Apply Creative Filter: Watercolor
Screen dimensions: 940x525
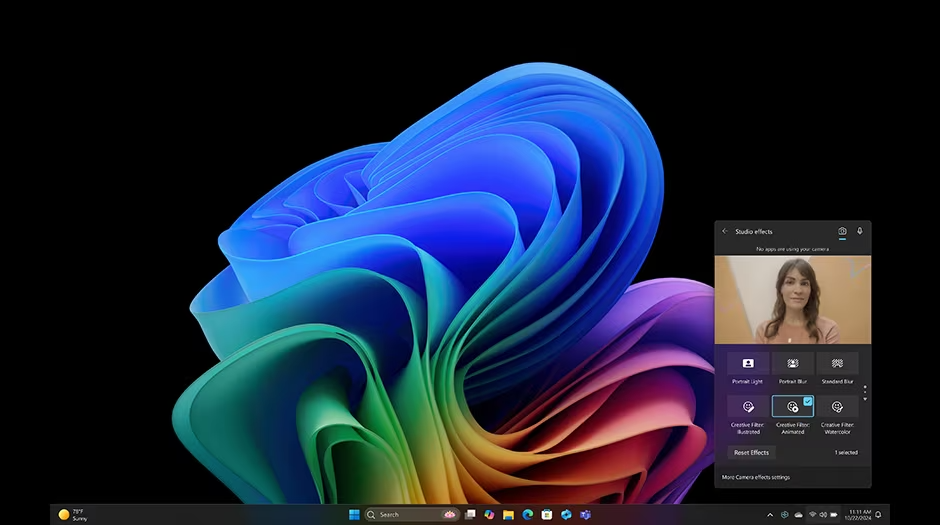pyautogui.click(x=837, y=407)
